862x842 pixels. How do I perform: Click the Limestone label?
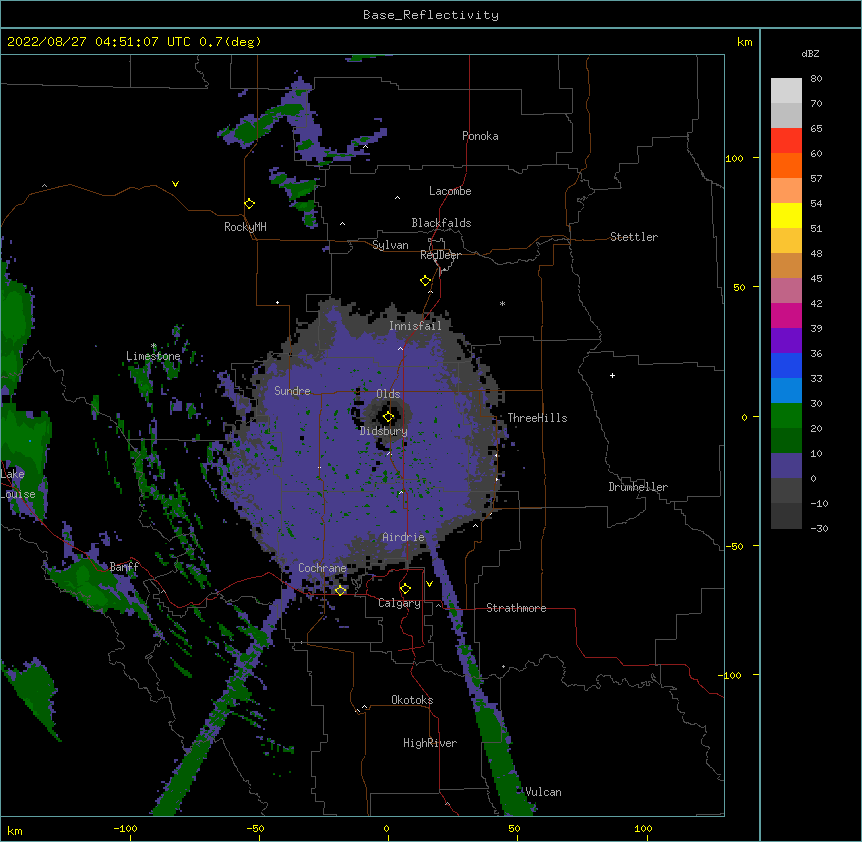click(153, 356)
